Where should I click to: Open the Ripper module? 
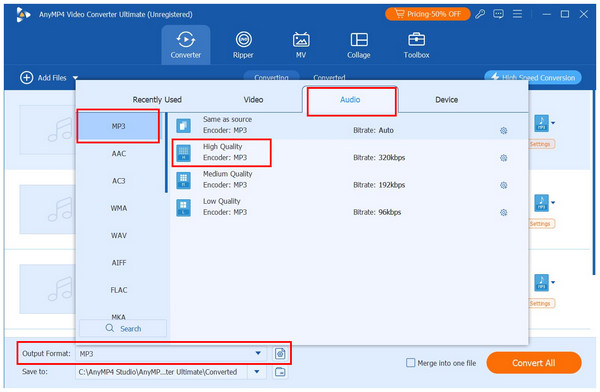pyautogui.click(x=243, y=45)
